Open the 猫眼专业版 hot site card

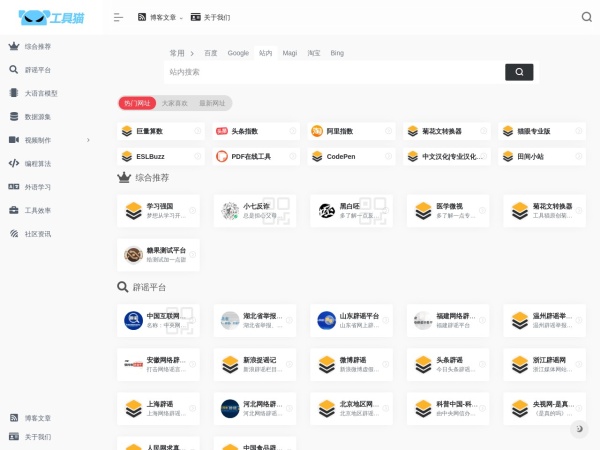coord(542,131)
